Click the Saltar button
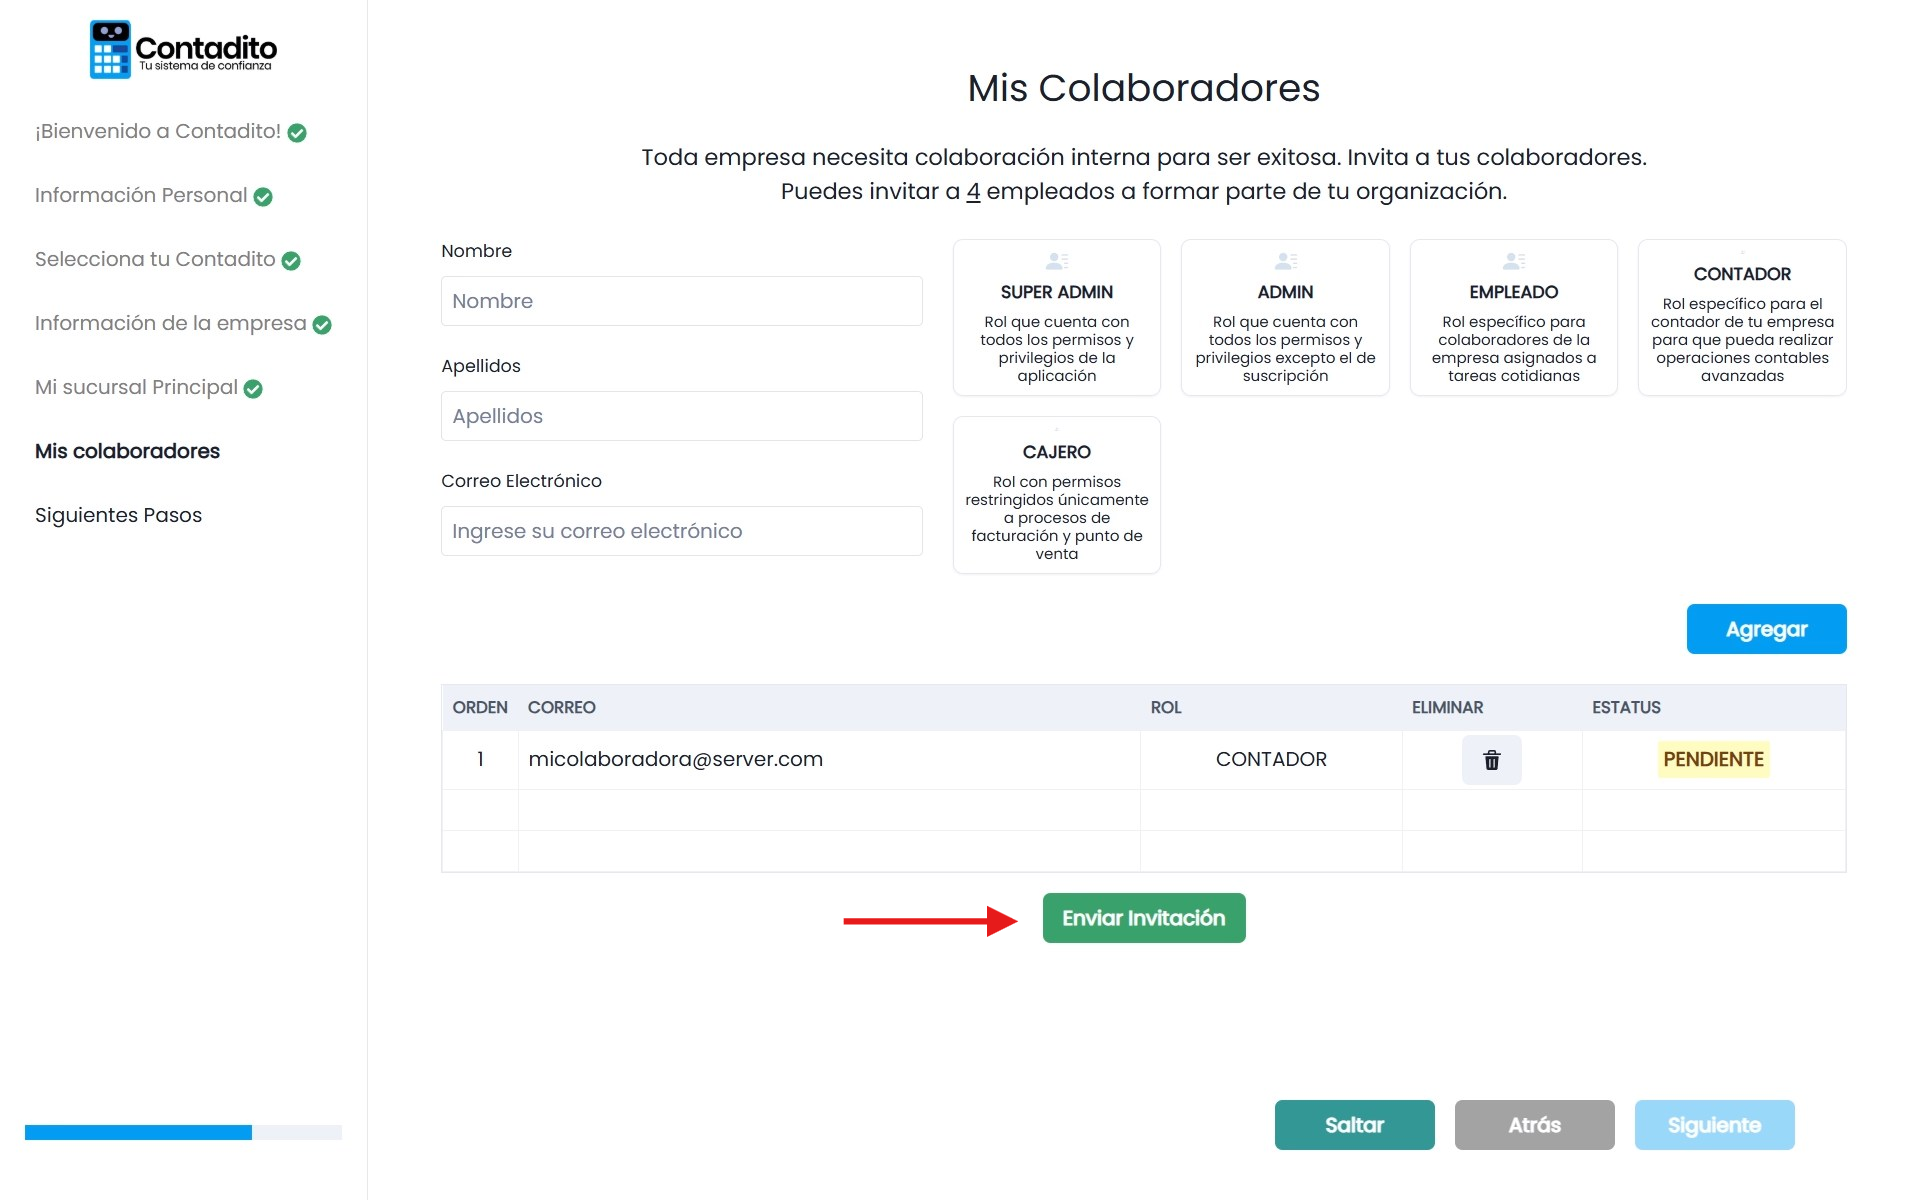Screen dimensions: 1920x1200 (1354, 1125)
